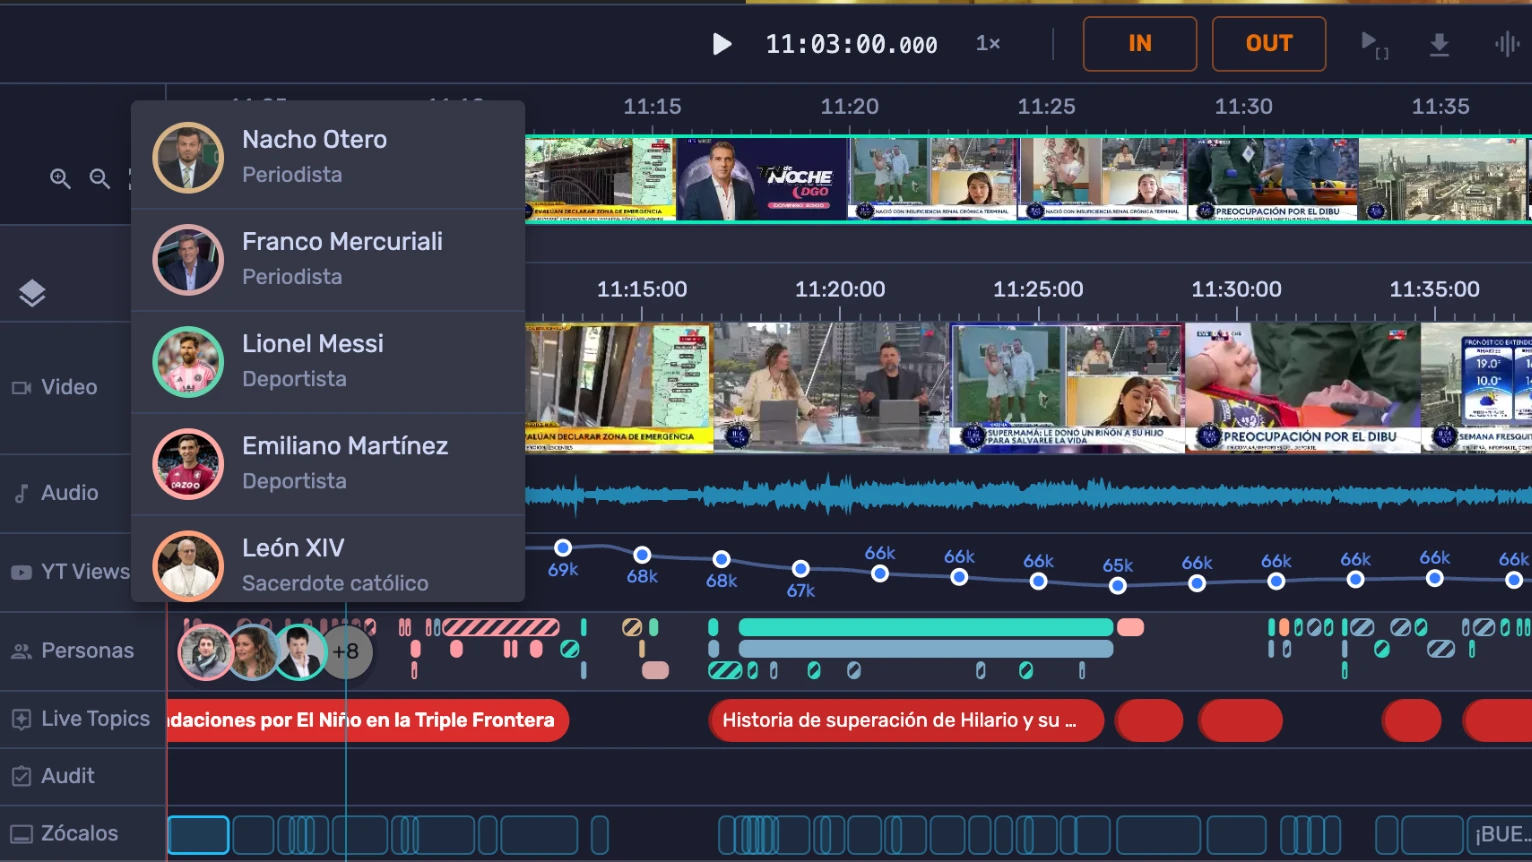Click the Personas track people icon
This screenshot has height=862, width=1532.
(x=21, y=651)
